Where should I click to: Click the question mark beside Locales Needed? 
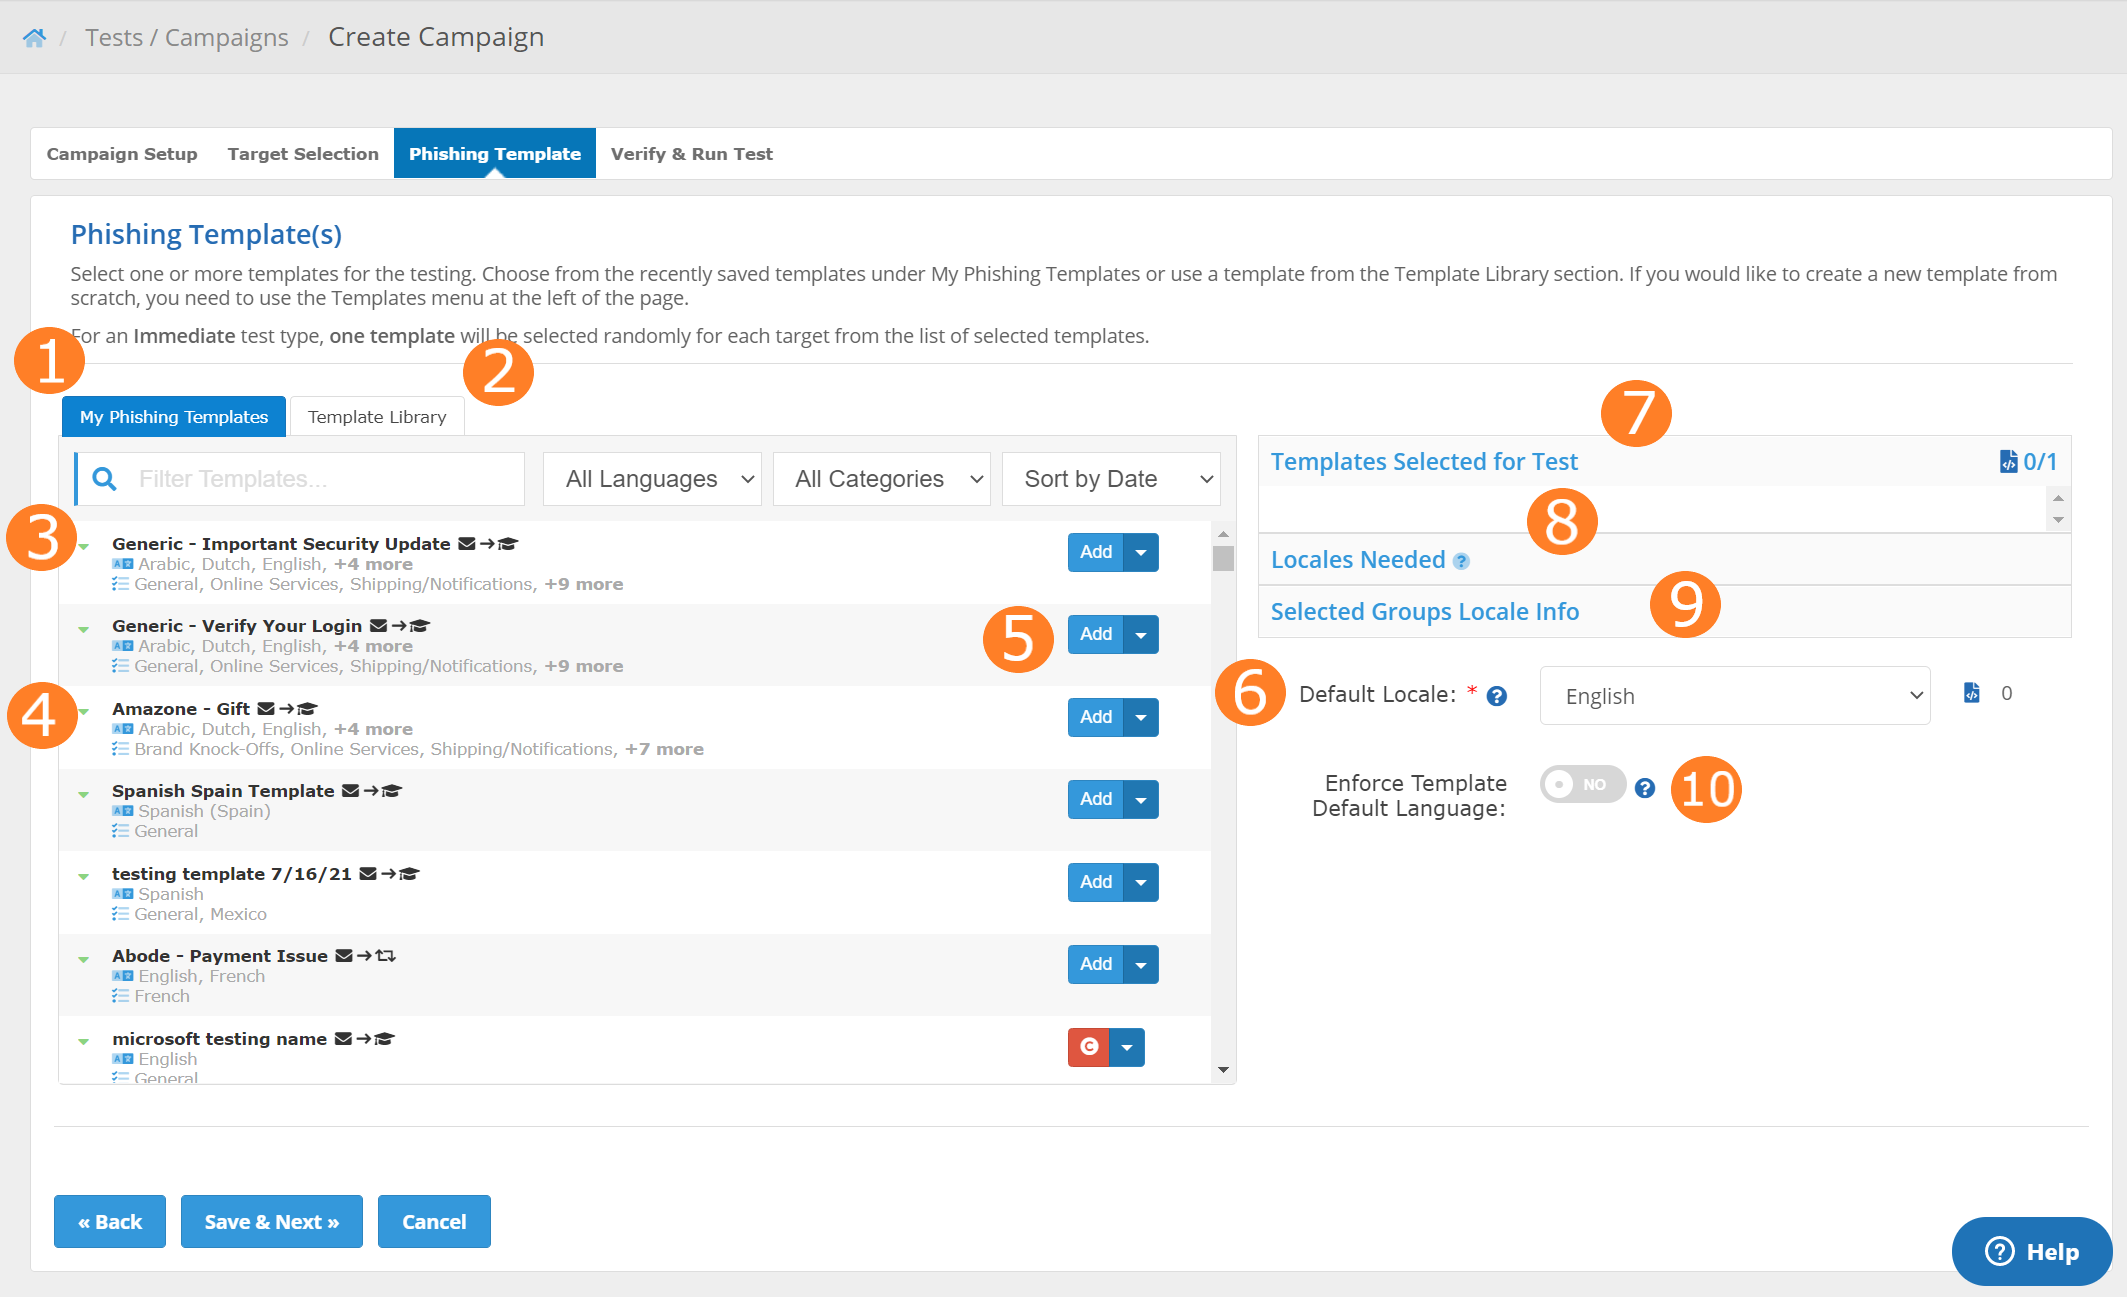click(1461, 561)
